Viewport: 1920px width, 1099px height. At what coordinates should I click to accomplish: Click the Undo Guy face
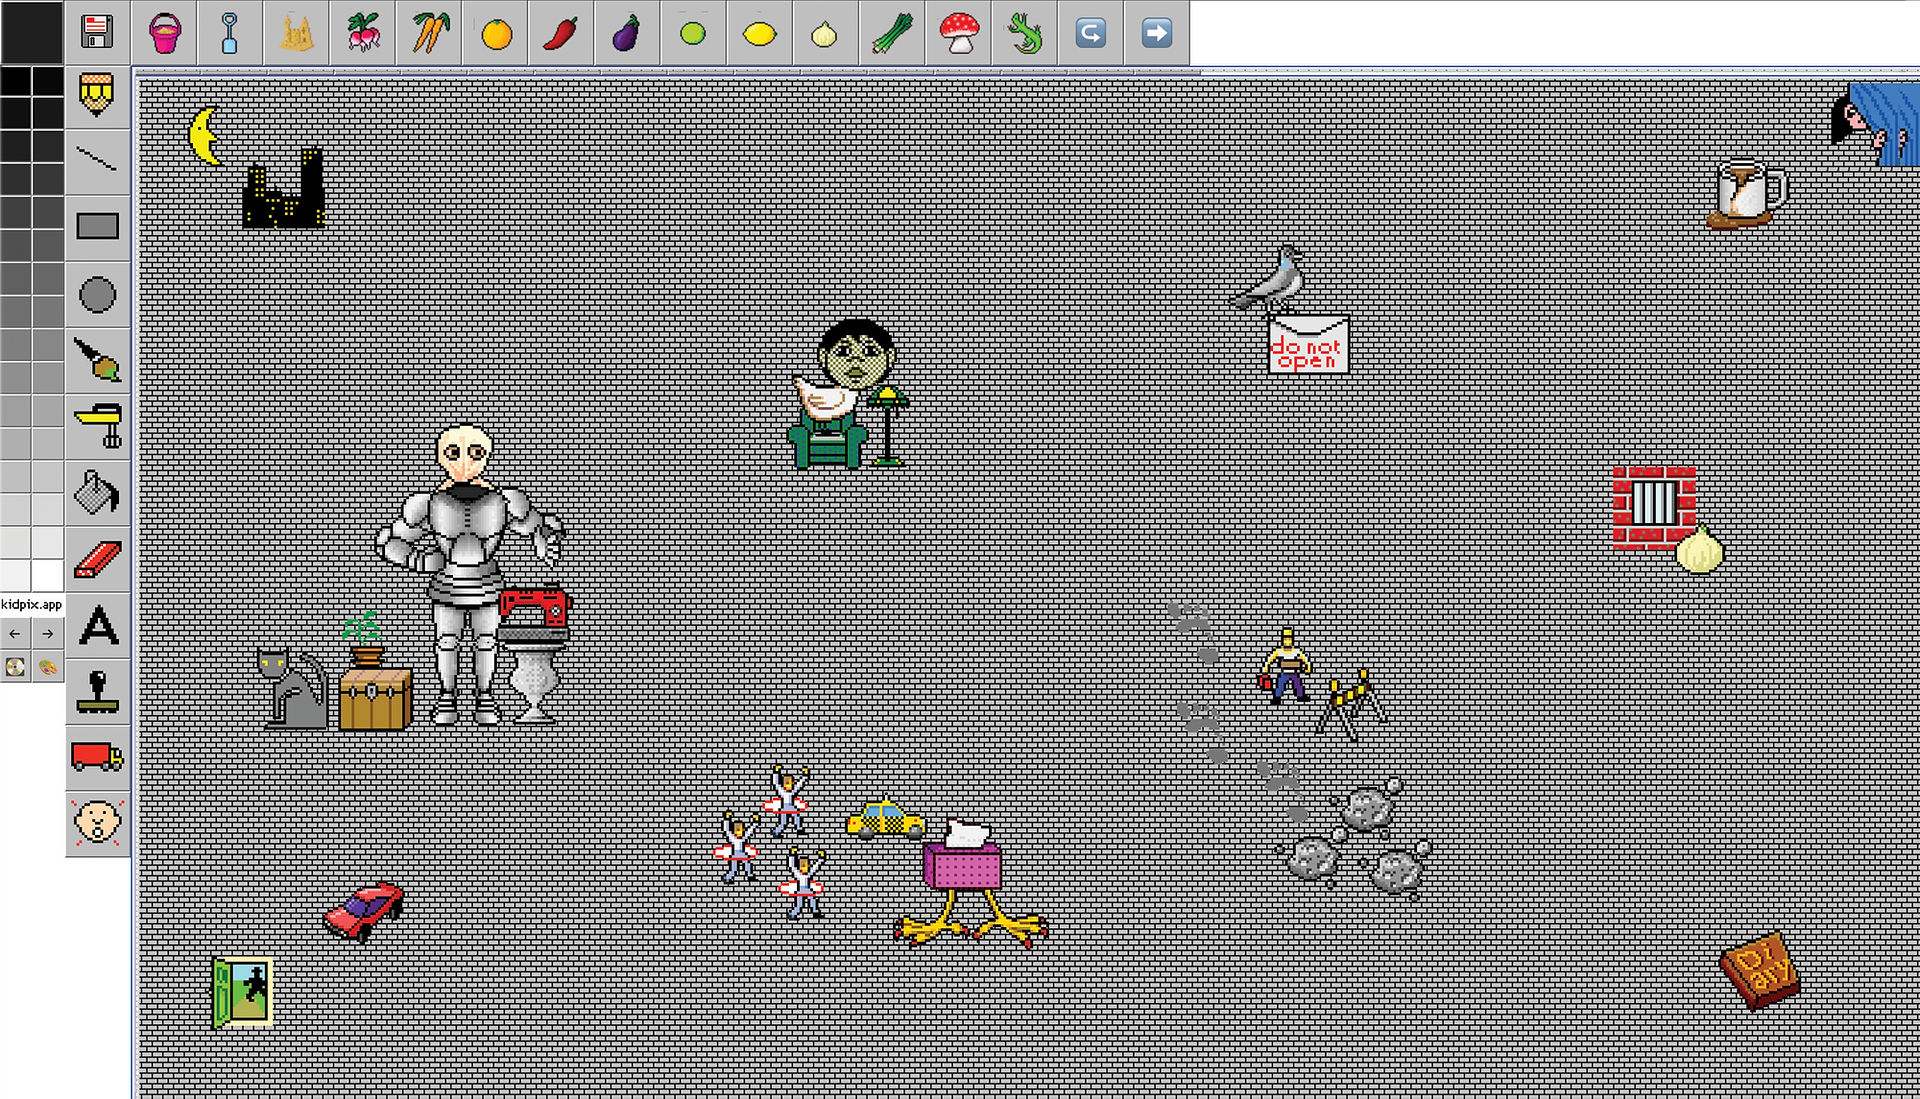pyautogui.click(x=97, y=823)
